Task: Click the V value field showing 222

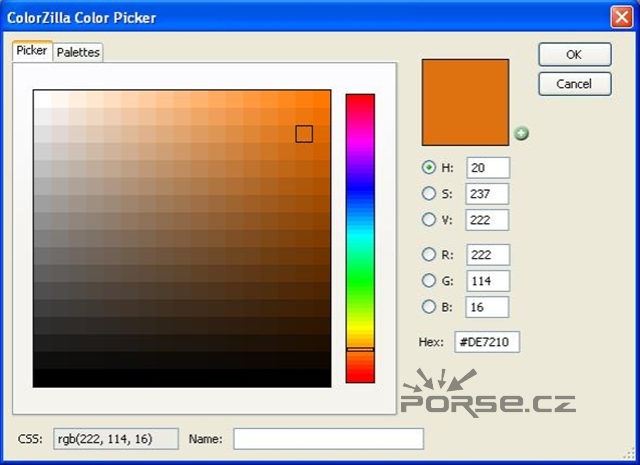Action: point(487,220)
